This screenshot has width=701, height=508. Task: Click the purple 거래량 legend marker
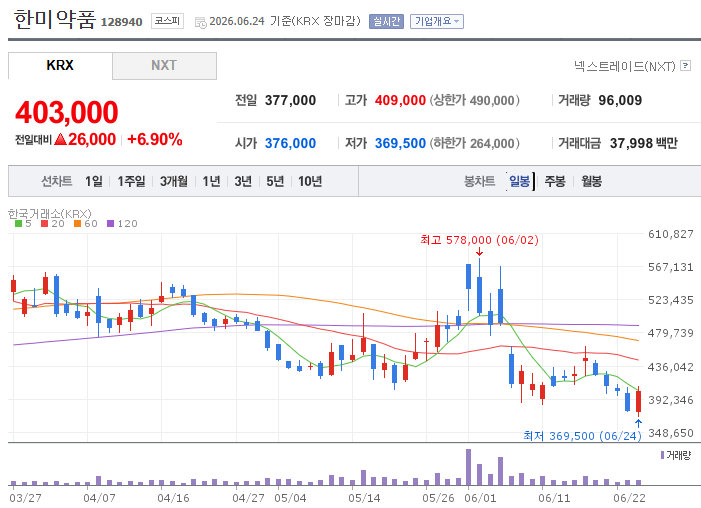663,455
